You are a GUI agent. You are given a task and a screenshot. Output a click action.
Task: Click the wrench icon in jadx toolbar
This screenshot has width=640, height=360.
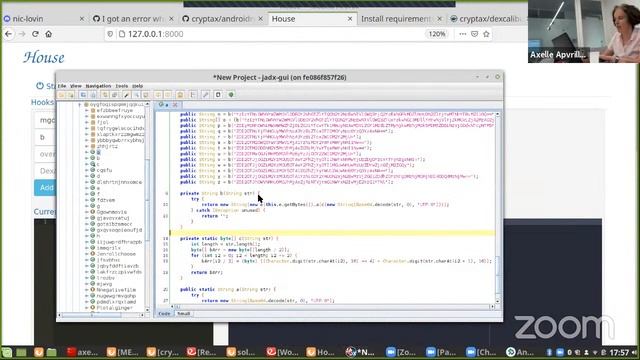(x=205, y=95)
